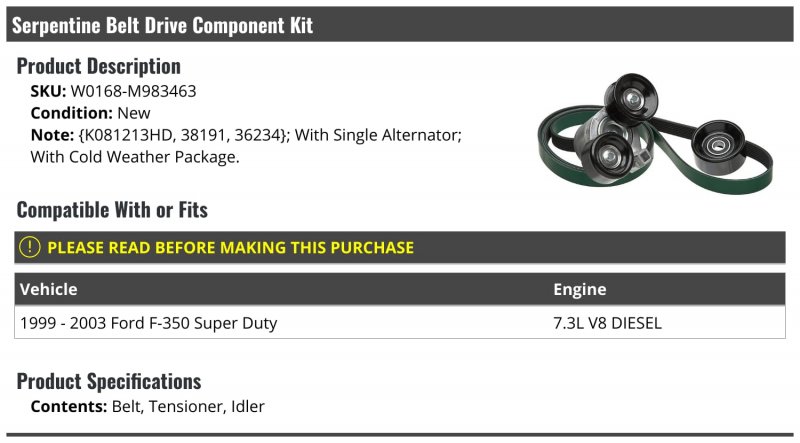Select the Vehicle column header

(x=48, y=289)
